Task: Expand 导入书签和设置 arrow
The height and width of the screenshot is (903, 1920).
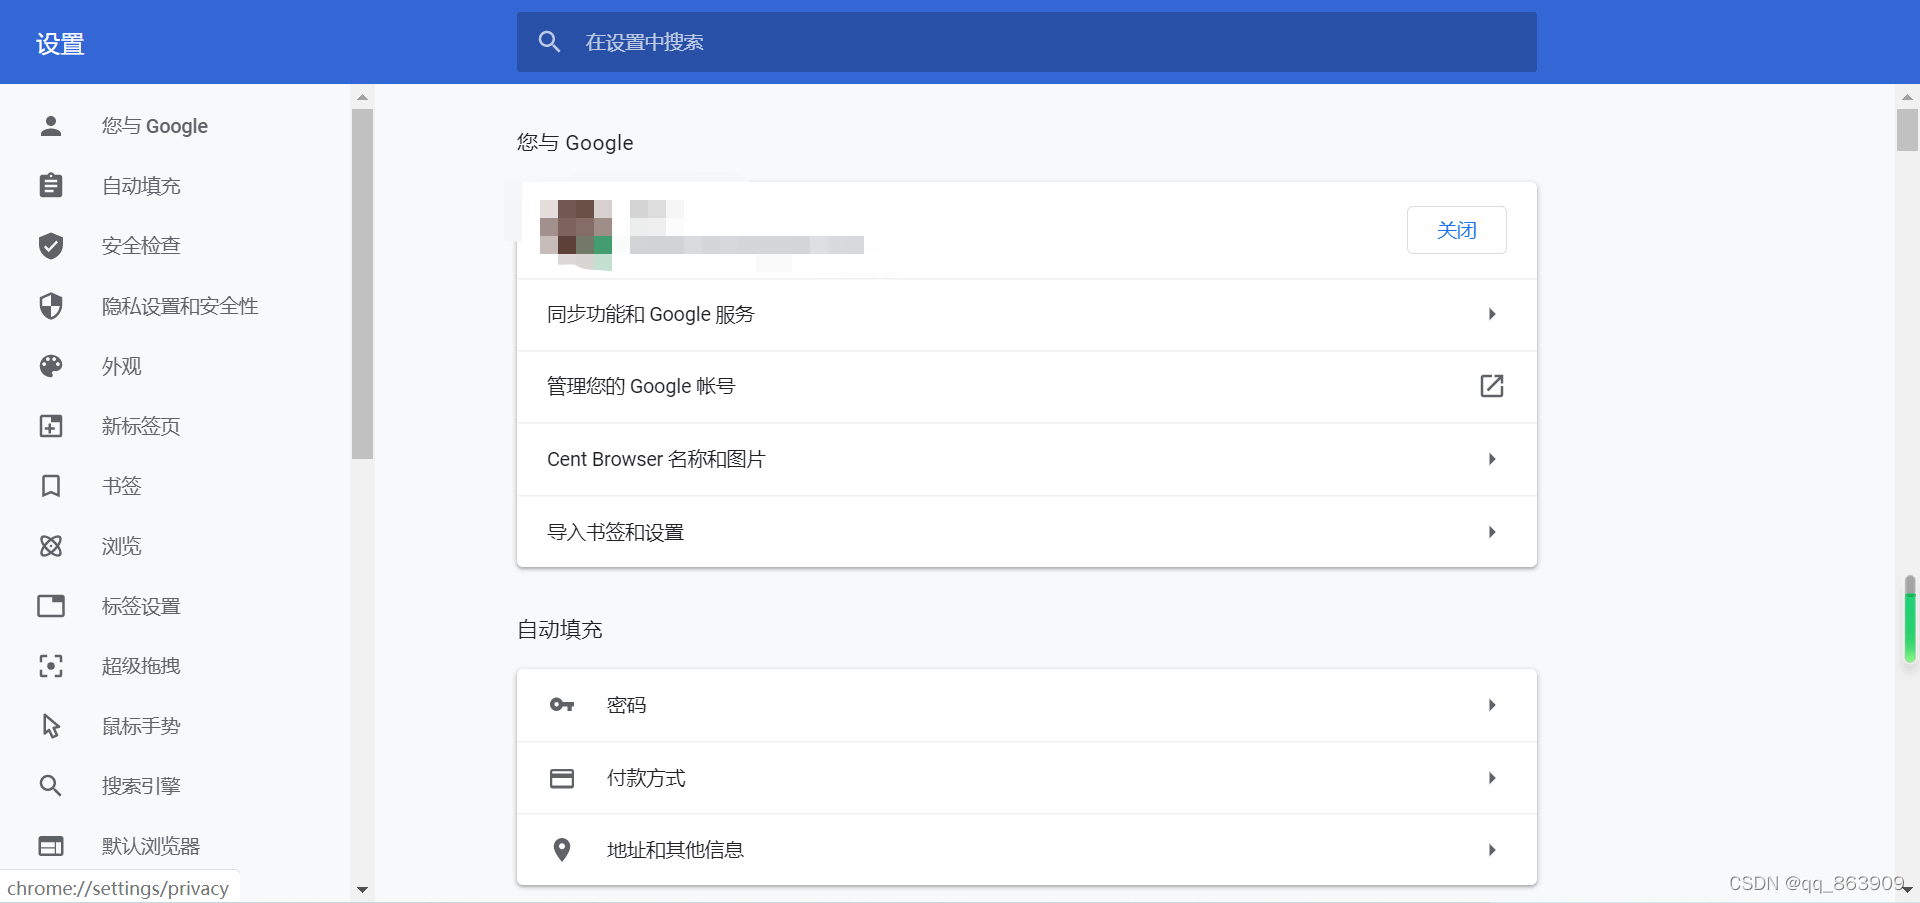Action: click(x=1492, y=532)
